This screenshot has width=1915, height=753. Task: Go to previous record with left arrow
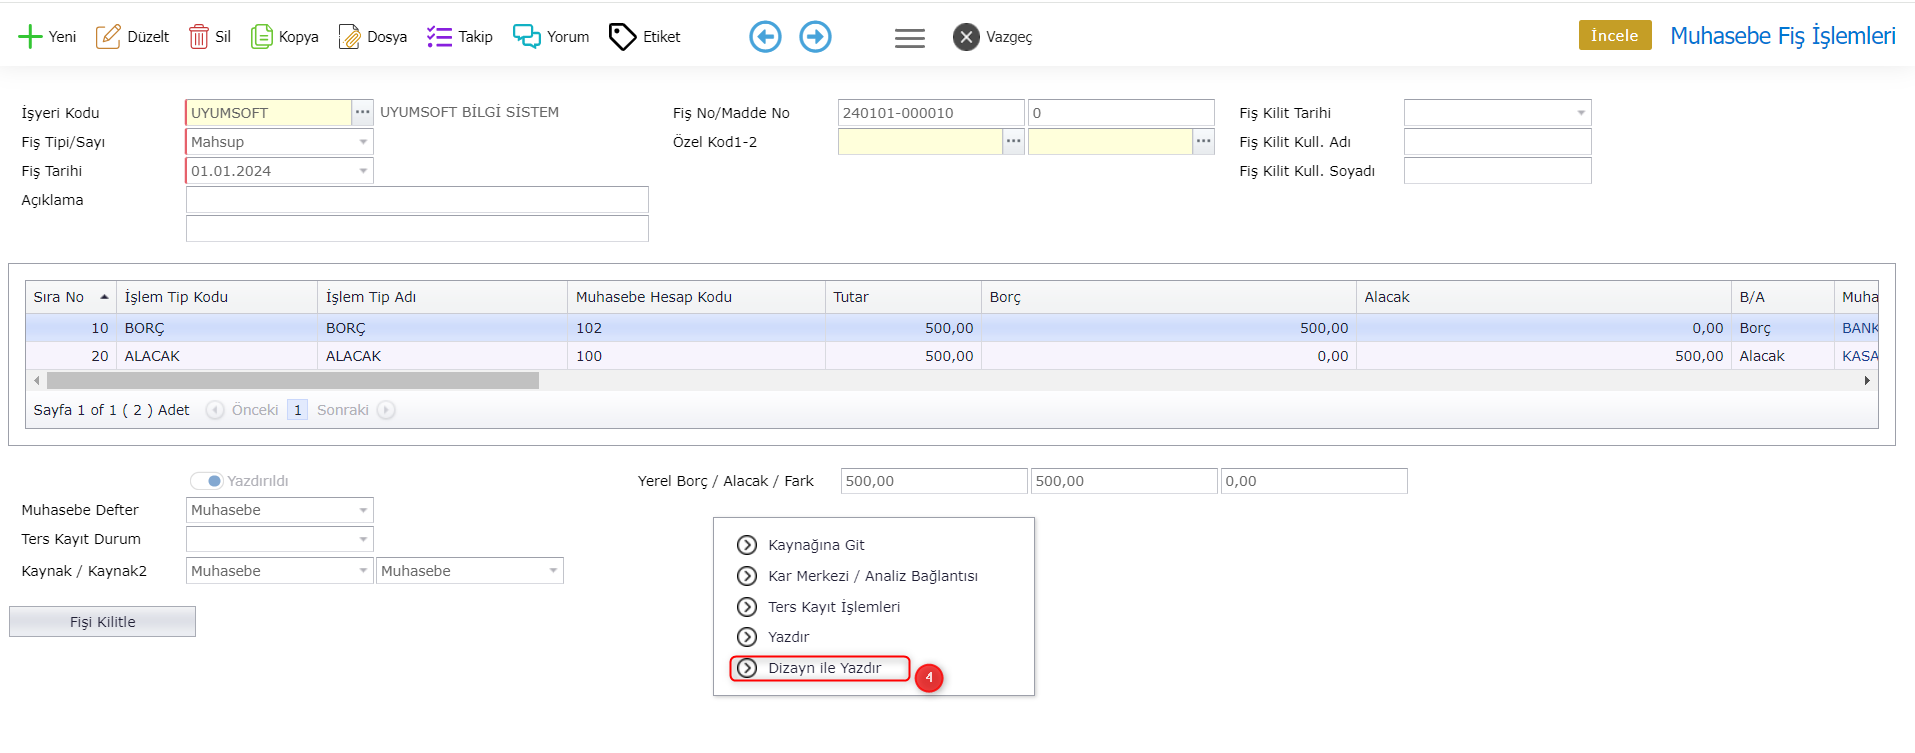pyautogui.click(x=765, y=37)
